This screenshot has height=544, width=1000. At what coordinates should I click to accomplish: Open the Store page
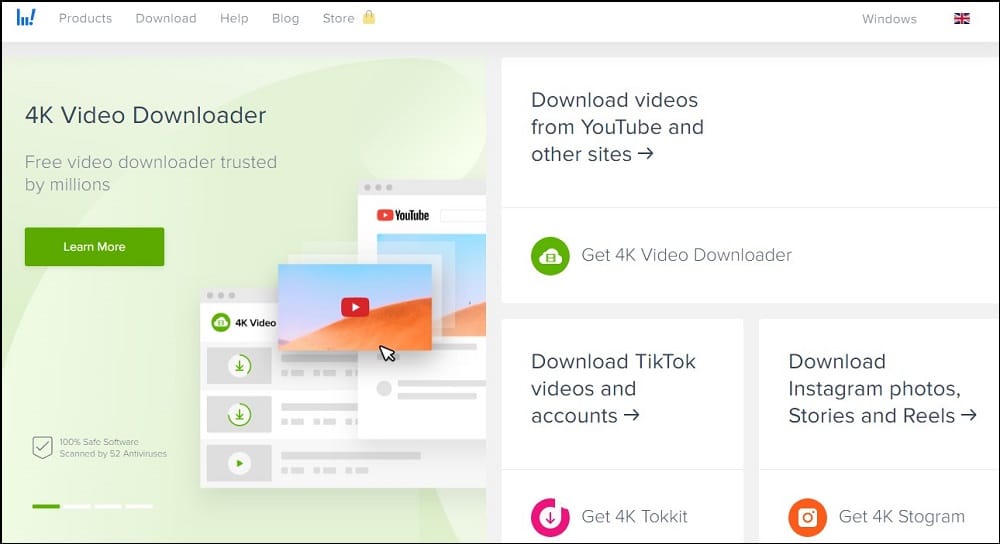(339, 18)
